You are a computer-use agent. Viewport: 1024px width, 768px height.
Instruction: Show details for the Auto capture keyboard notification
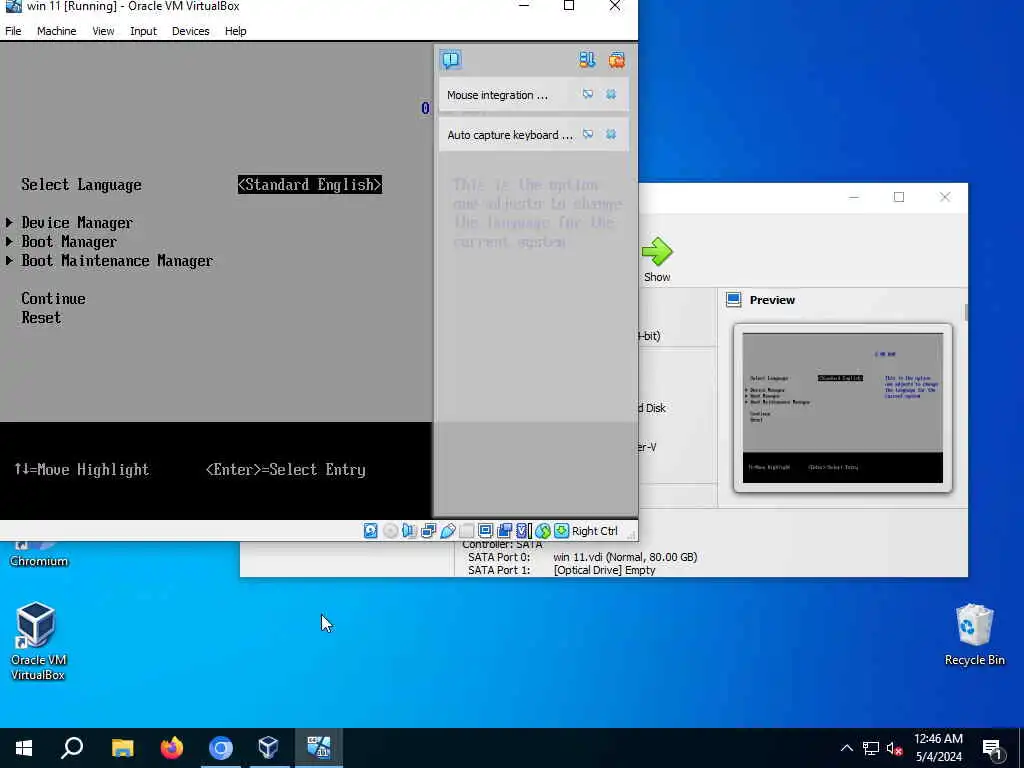(588, 135)
